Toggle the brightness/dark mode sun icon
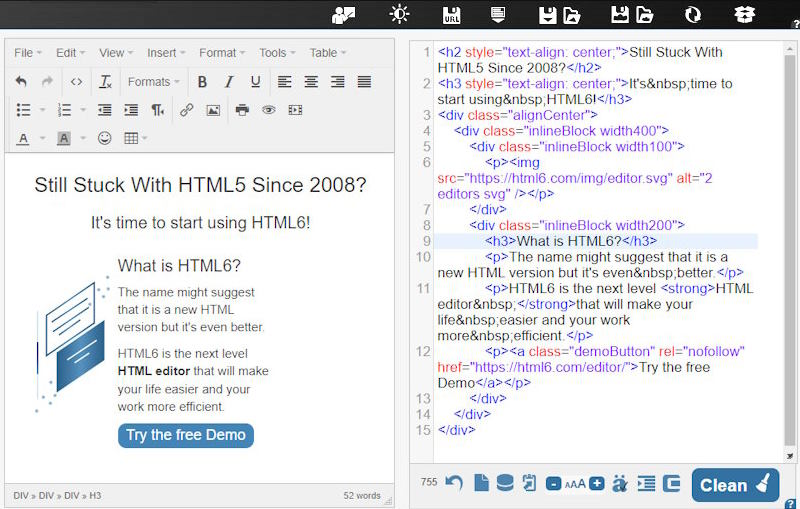 click(399, 14)
